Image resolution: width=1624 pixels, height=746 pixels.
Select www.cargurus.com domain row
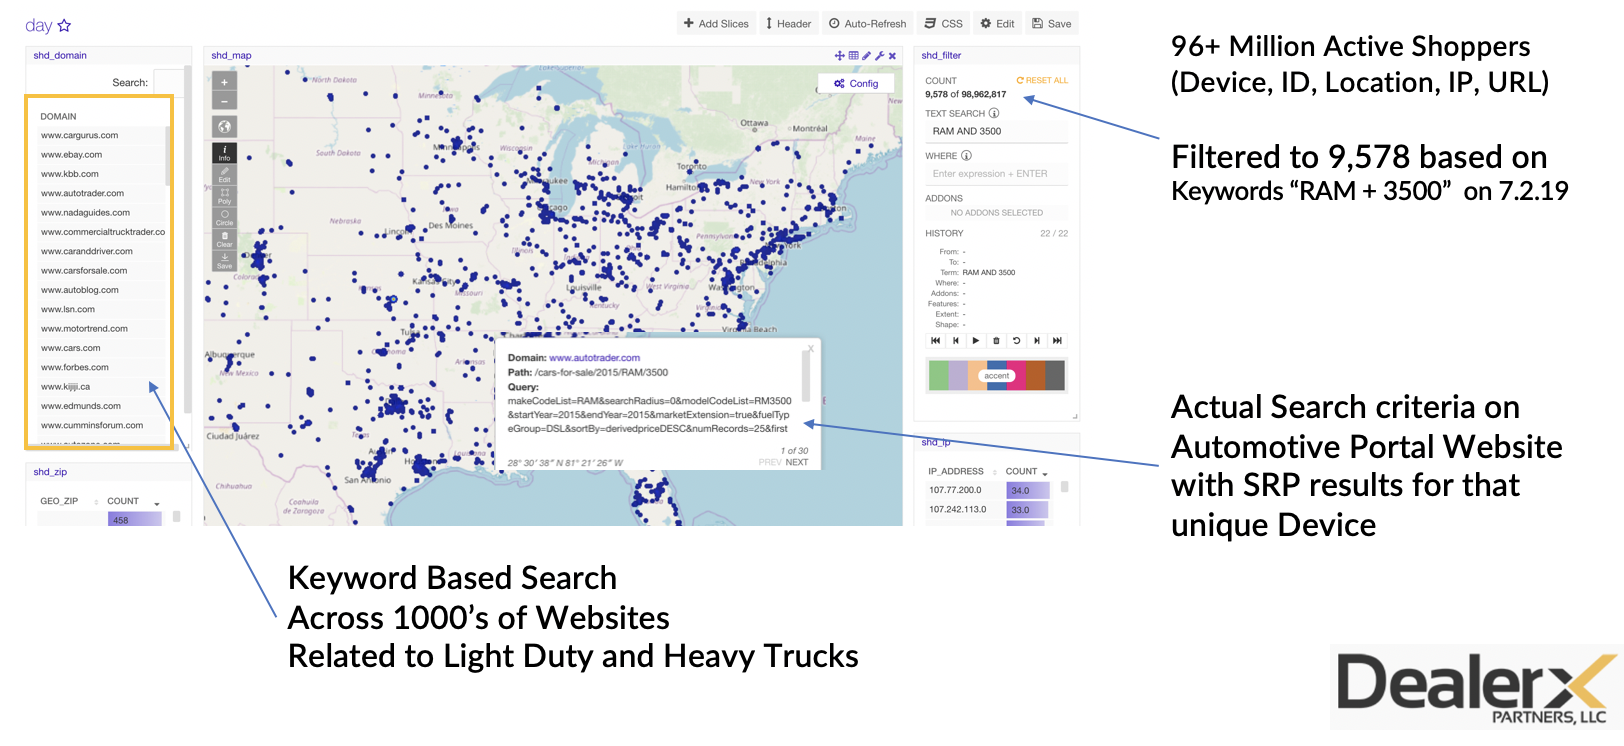point(100,136)
